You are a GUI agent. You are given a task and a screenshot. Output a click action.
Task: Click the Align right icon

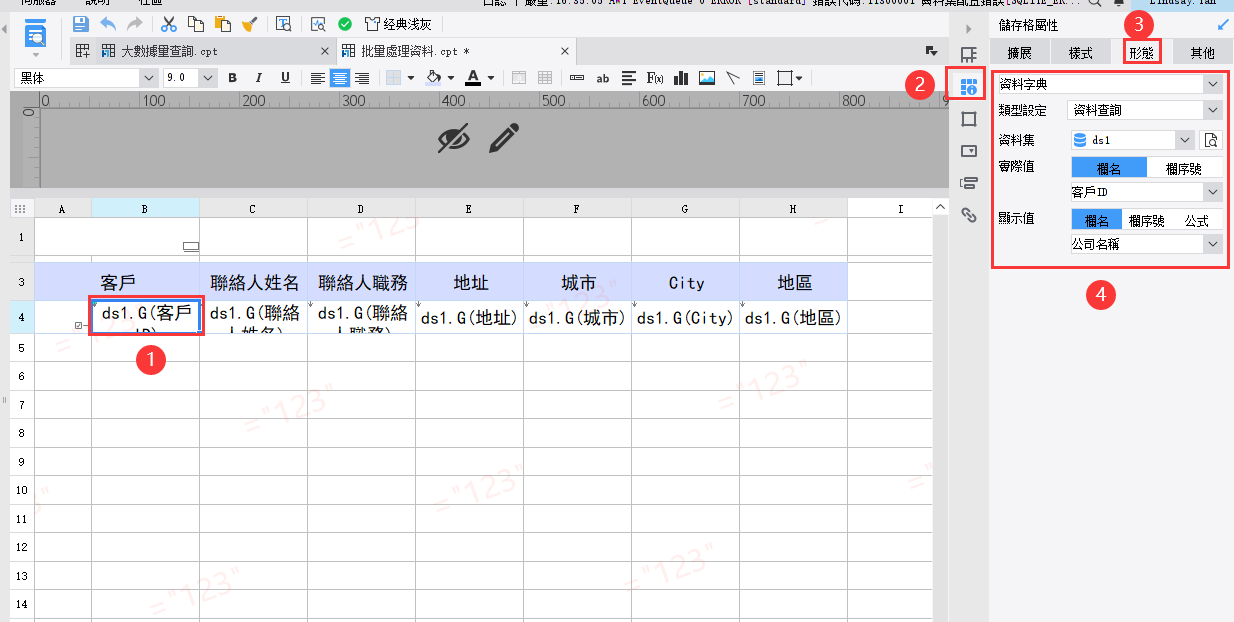tap(362, 77)
